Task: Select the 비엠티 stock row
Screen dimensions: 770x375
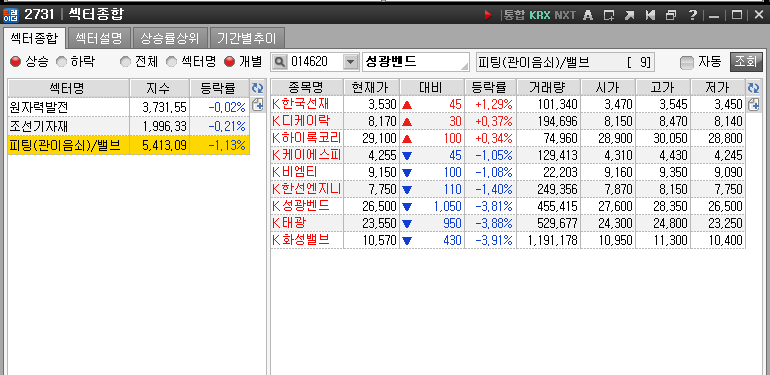Action: (x=508, y=172)
